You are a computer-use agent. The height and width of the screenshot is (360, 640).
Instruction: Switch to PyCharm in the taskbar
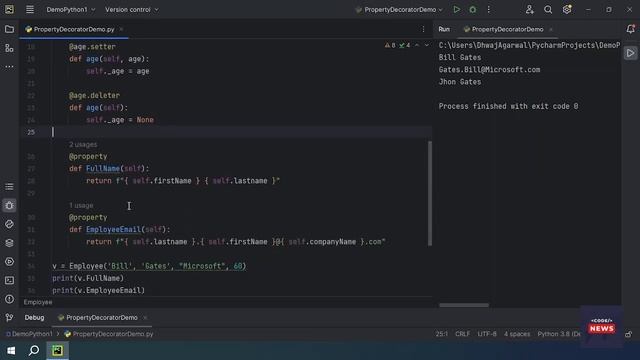point(58,350)
